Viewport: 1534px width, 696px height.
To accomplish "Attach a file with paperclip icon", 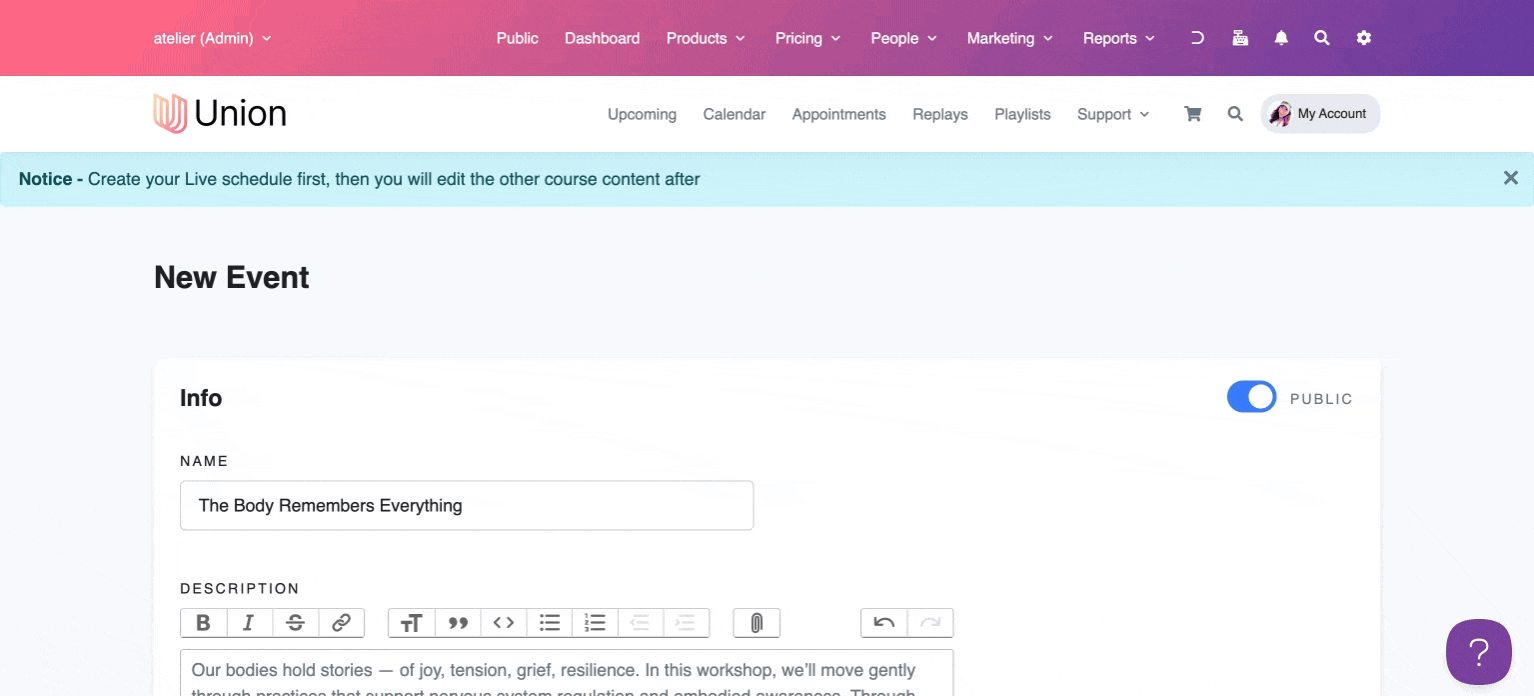I will click(756, 623).
